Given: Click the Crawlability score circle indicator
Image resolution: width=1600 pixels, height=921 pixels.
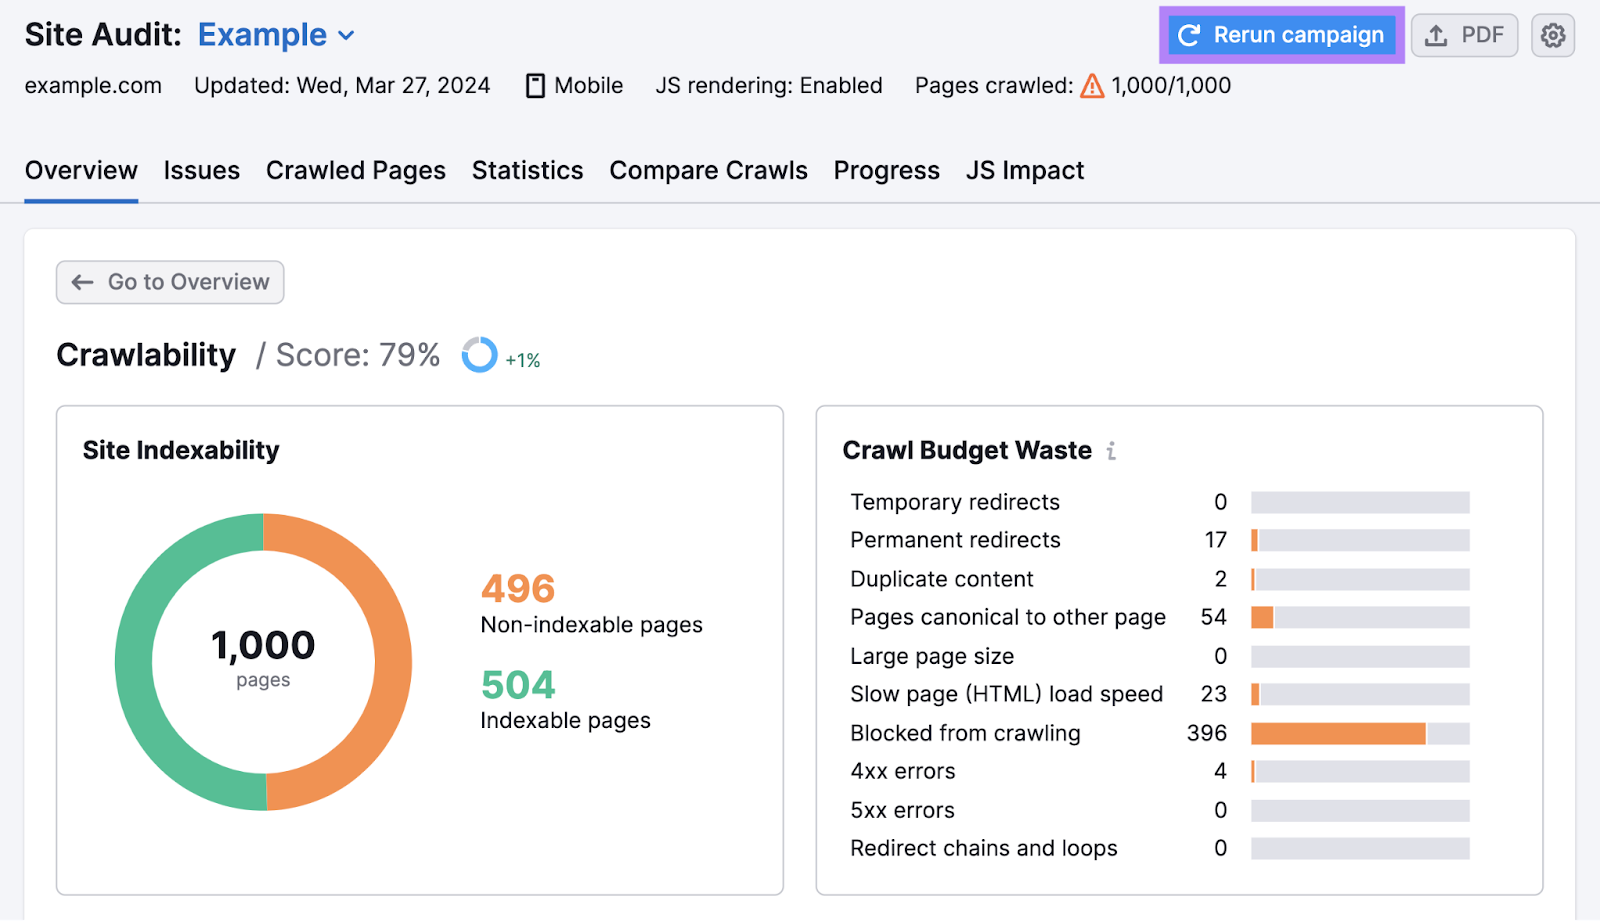Looking at the screenshot, I should tap(479, 354).
